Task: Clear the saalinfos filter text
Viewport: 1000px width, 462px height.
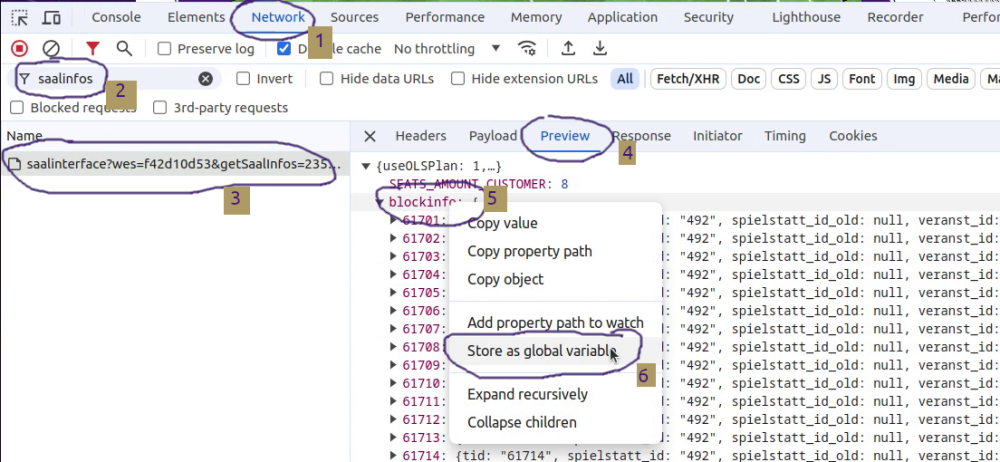Action: [x=205, y=79]
